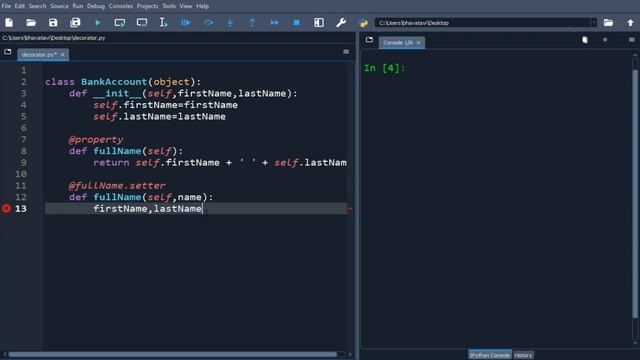This screenshot has width=640, height=360.
Task: Open the Edit menu
Action: (x=20, y=6)
